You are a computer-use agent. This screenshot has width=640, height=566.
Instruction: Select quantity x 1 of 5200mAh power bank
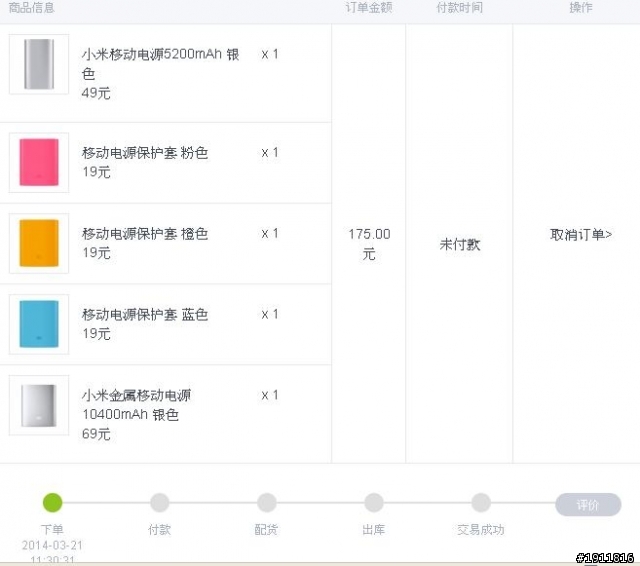[270, 54]
